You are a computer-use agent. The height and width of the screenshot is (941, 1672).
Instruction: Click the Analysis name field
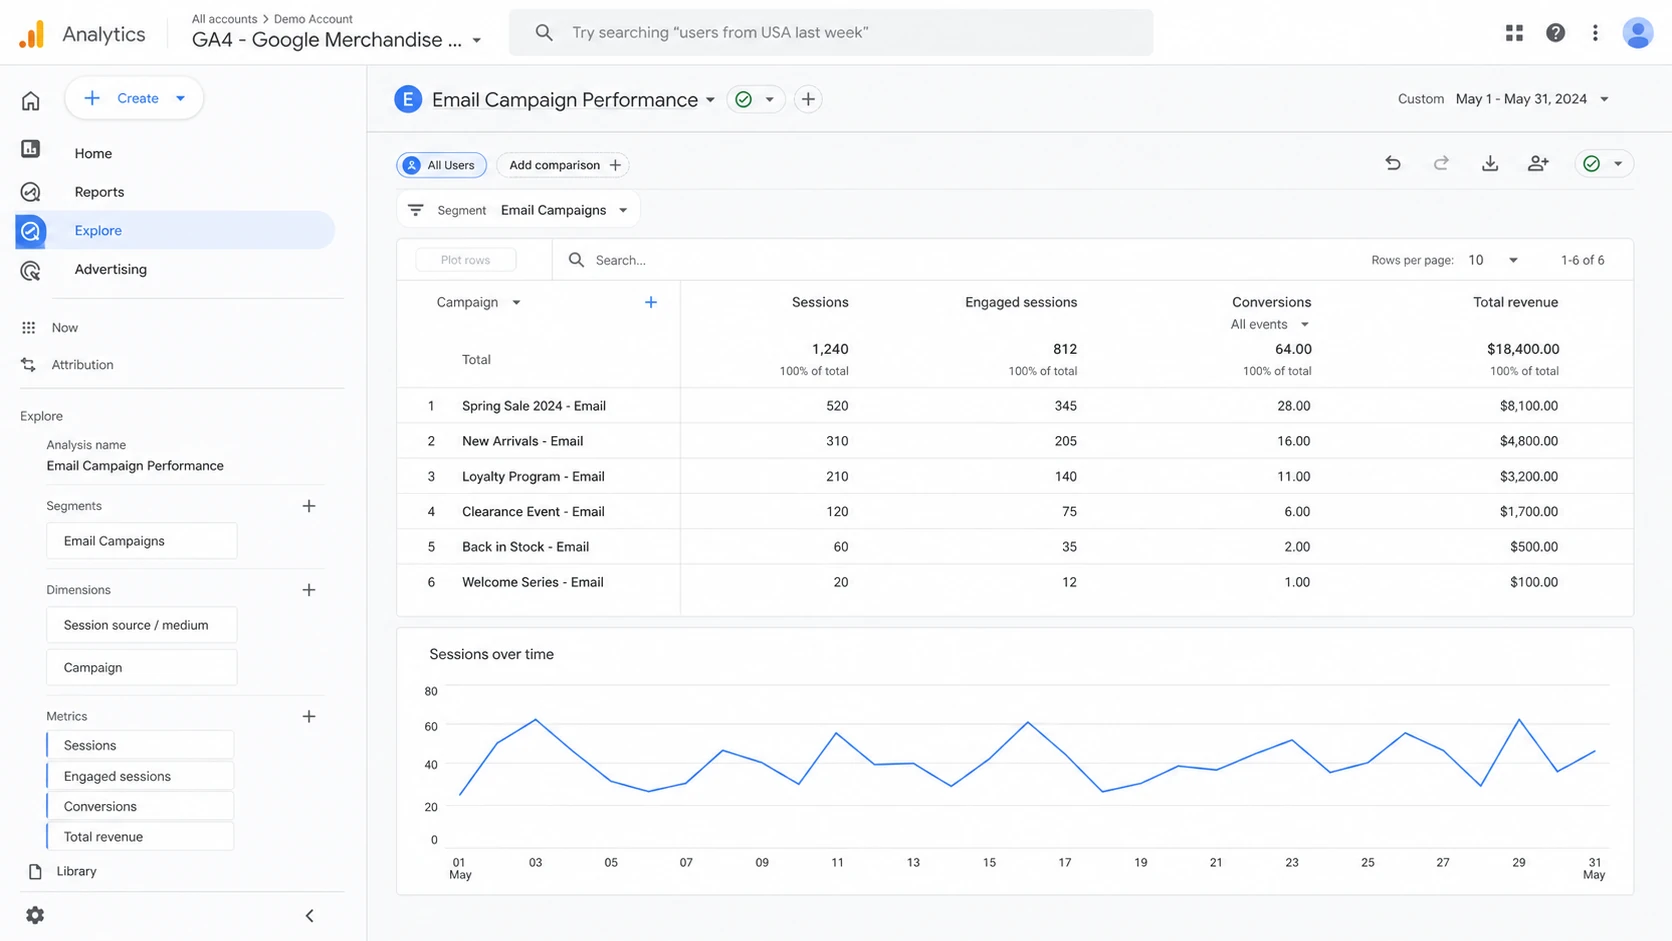click(135, 466)
